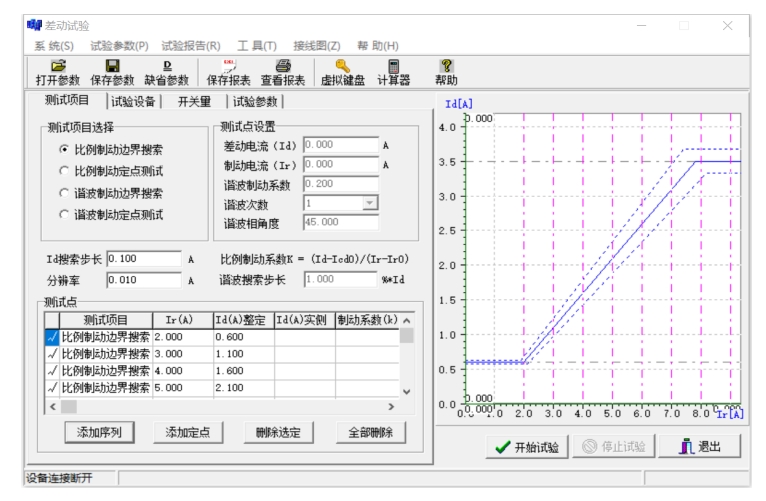
Task: Switch to the 开关量 tab
Action: [x=194, y=101]
